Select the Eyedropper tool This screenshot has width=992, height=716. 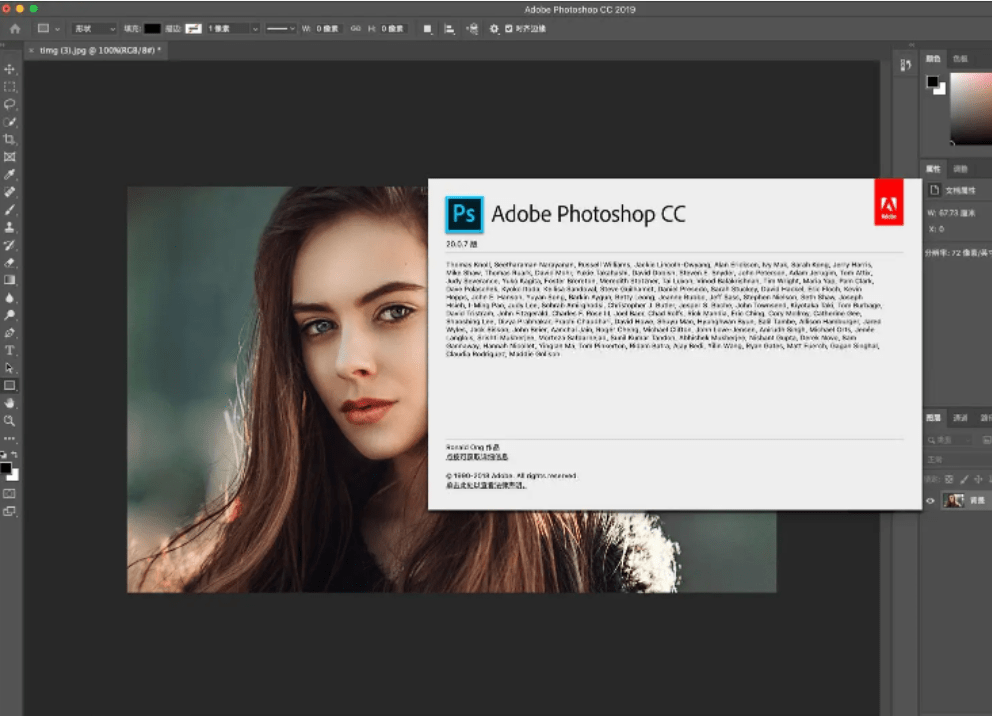click(9, 175)
